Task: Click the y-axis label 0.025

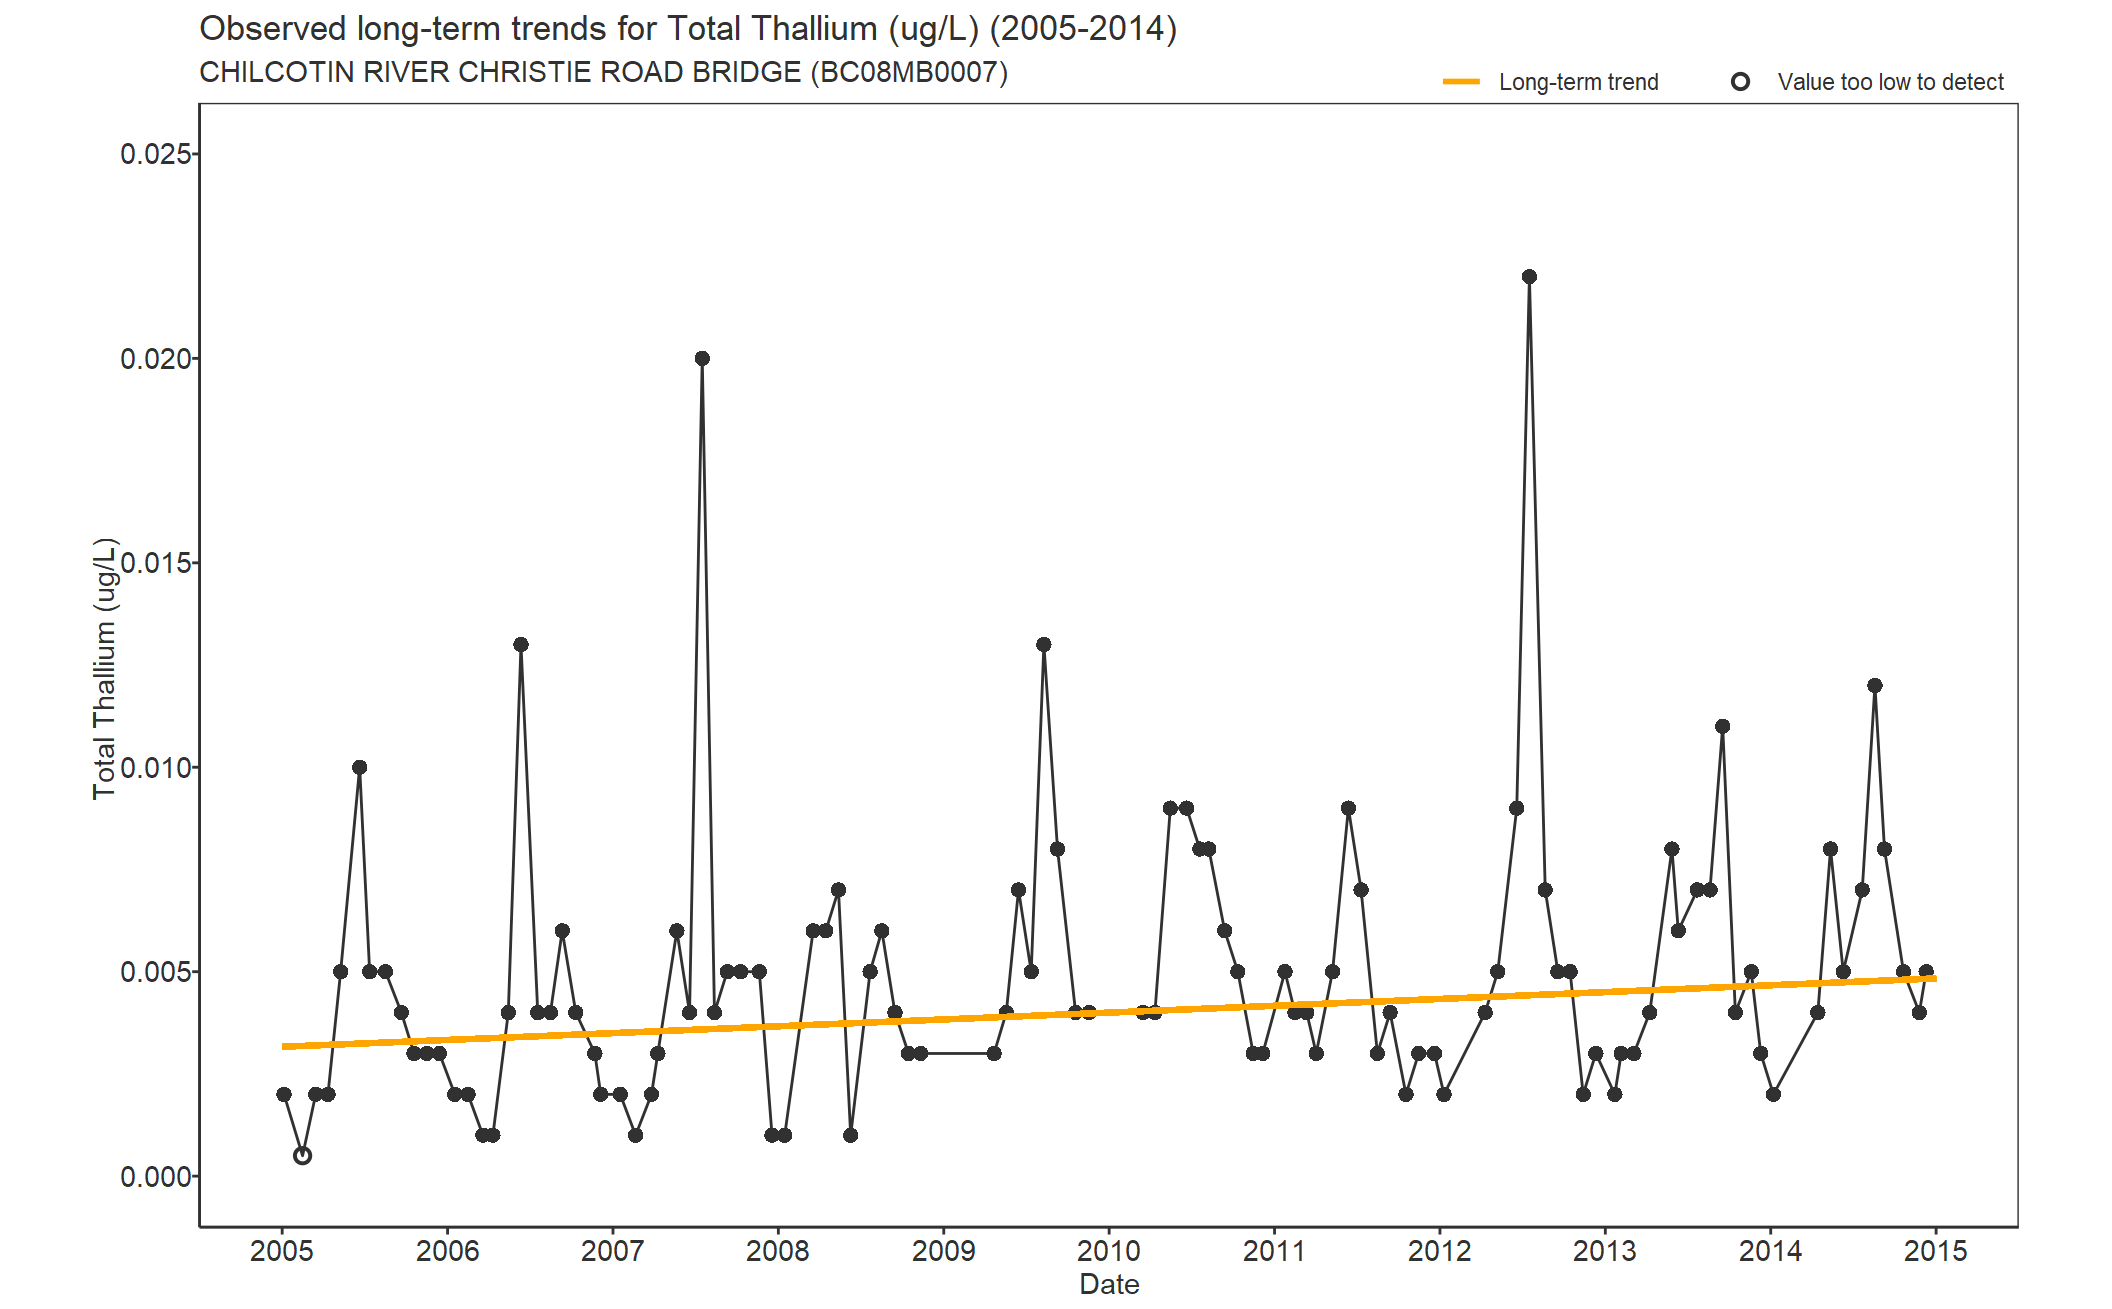Action: click(156, 154)
